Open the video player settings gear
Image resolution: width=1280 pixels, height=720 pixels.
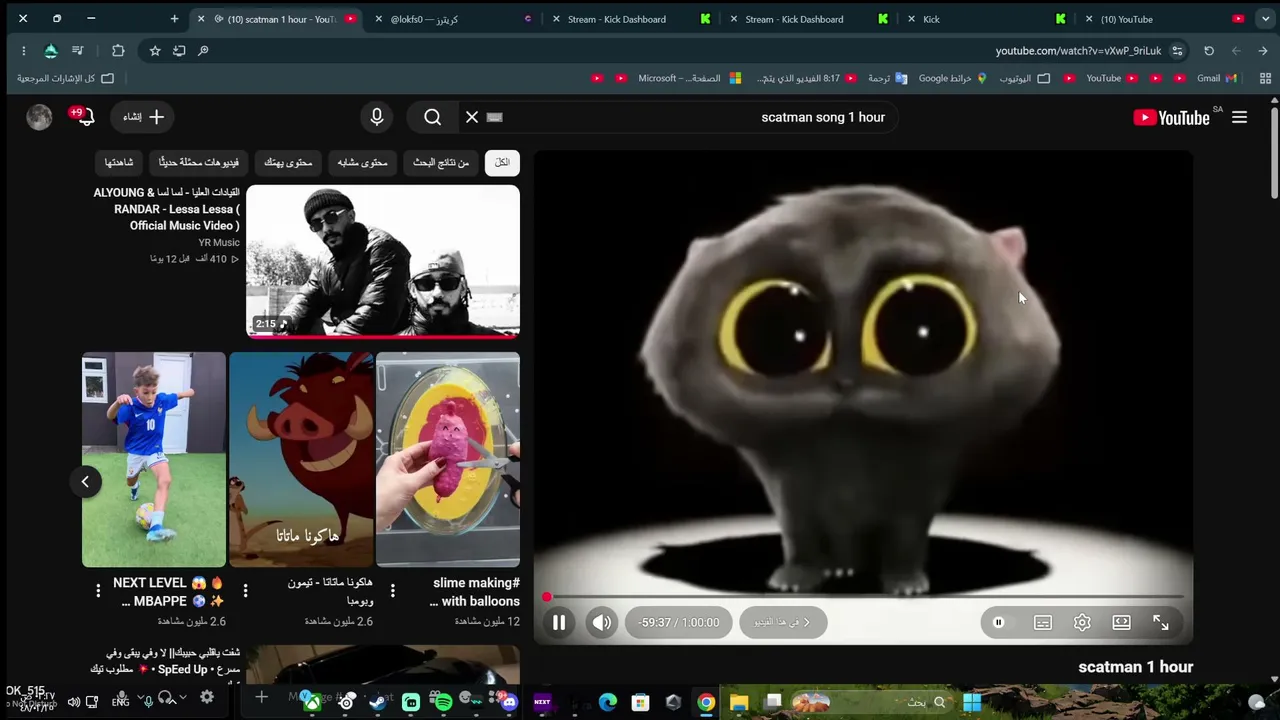[1082, 622]
